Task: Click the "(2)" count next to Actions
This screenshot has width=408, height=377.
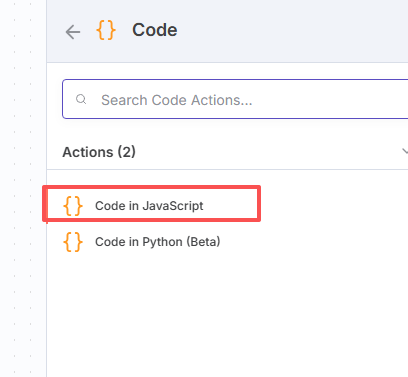Action: pos(126,152)
